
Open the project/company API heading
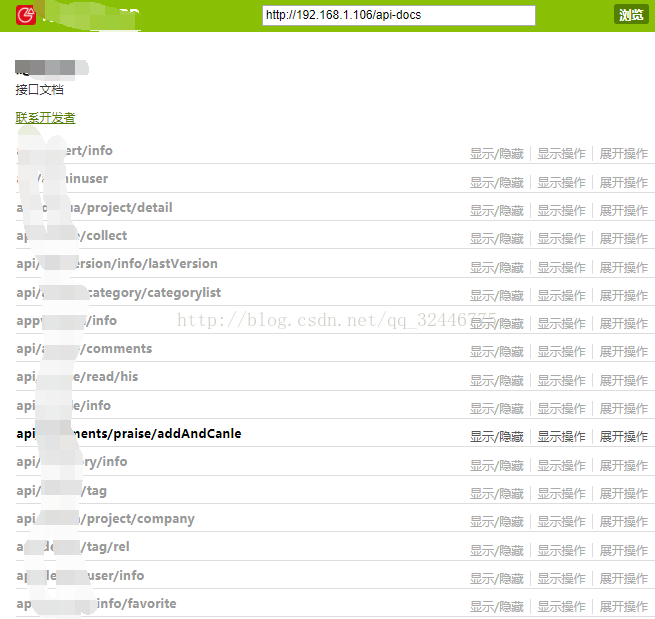pyautogui.click(x=105, y=519)
